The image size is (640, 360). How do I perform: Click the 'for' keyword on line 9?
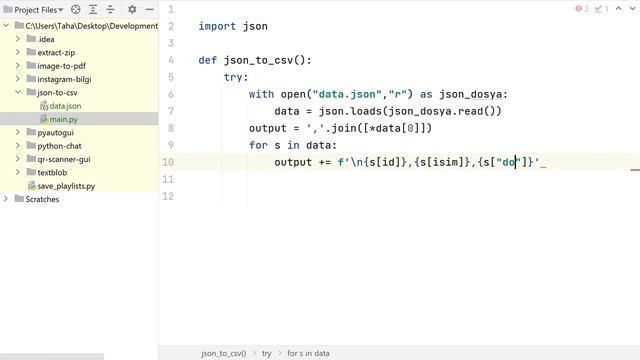click(258, 145)
